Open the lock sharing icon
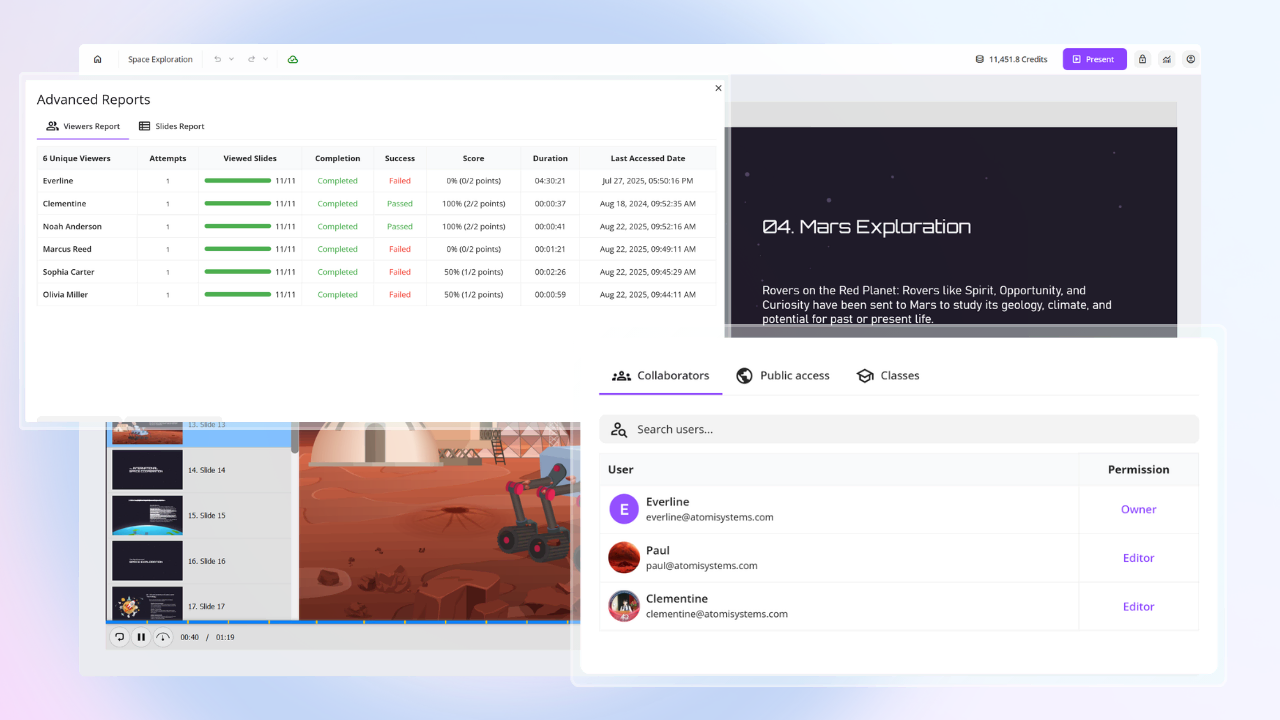Image resolution: width=1280 pixels, height=720 pixels. 1143,59
